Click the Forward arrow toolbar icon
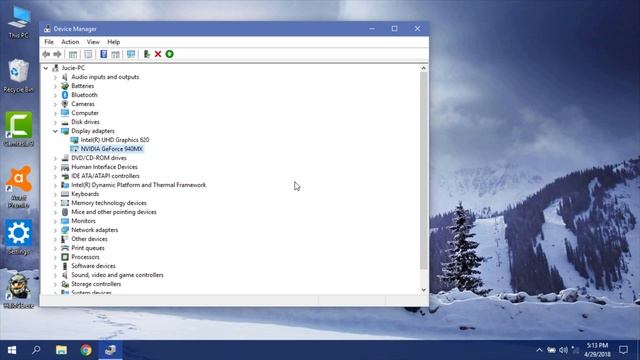 58,54
